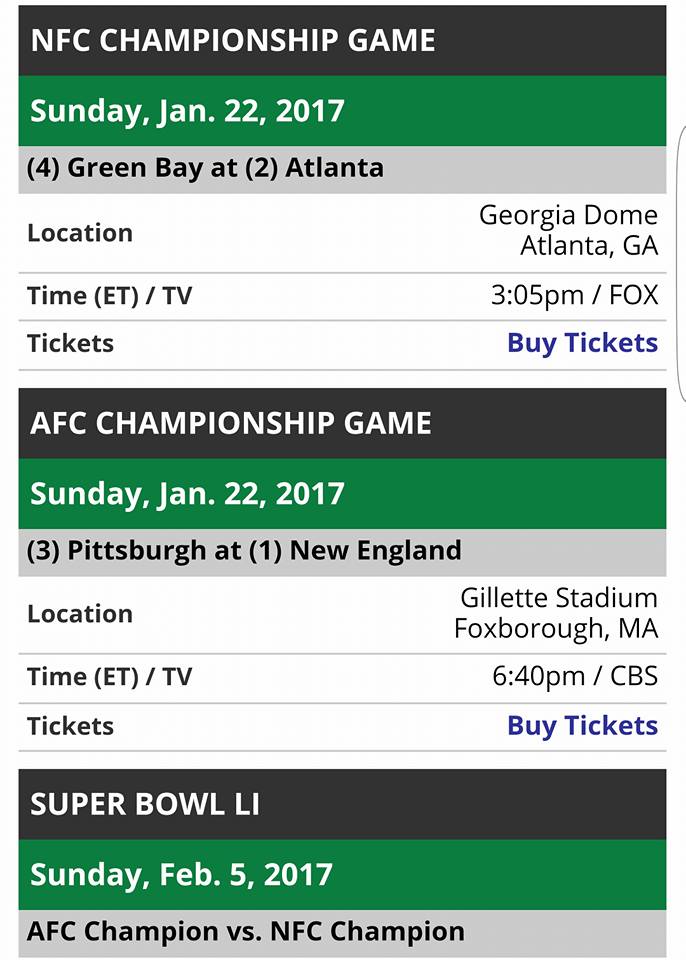The height and width of the screenshot is (960, 686).
Task: Click Buy Tickets for the AFC Championship Game
Action: 582,726
